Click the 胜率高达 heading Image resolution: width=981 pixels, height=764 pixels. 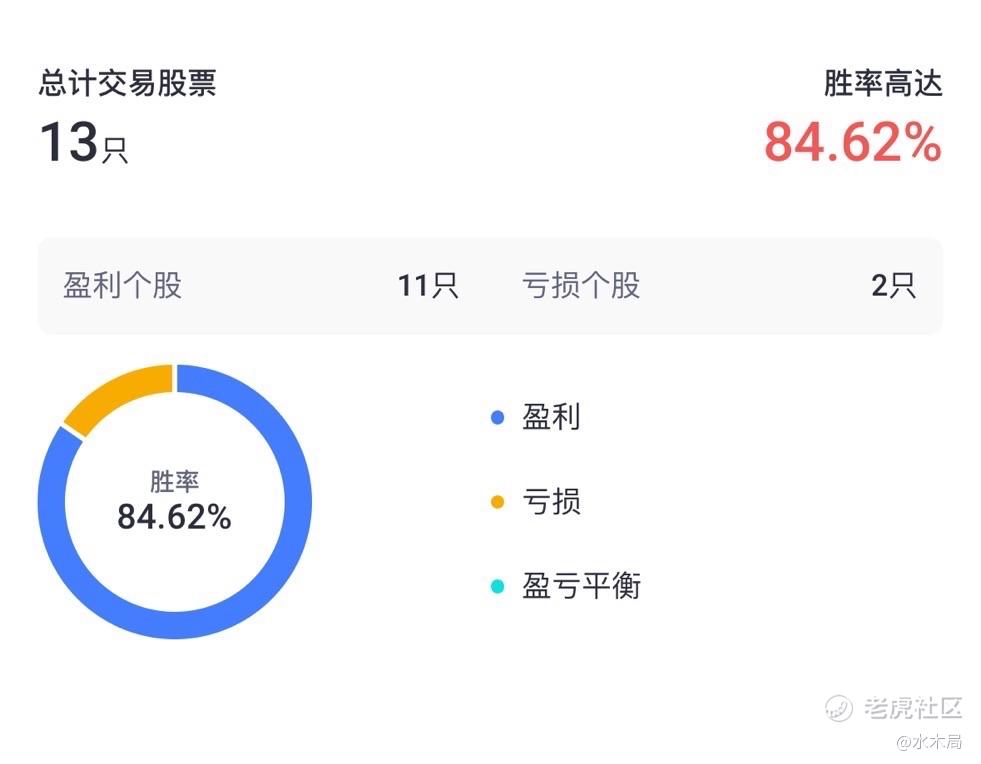click(883, 84)
